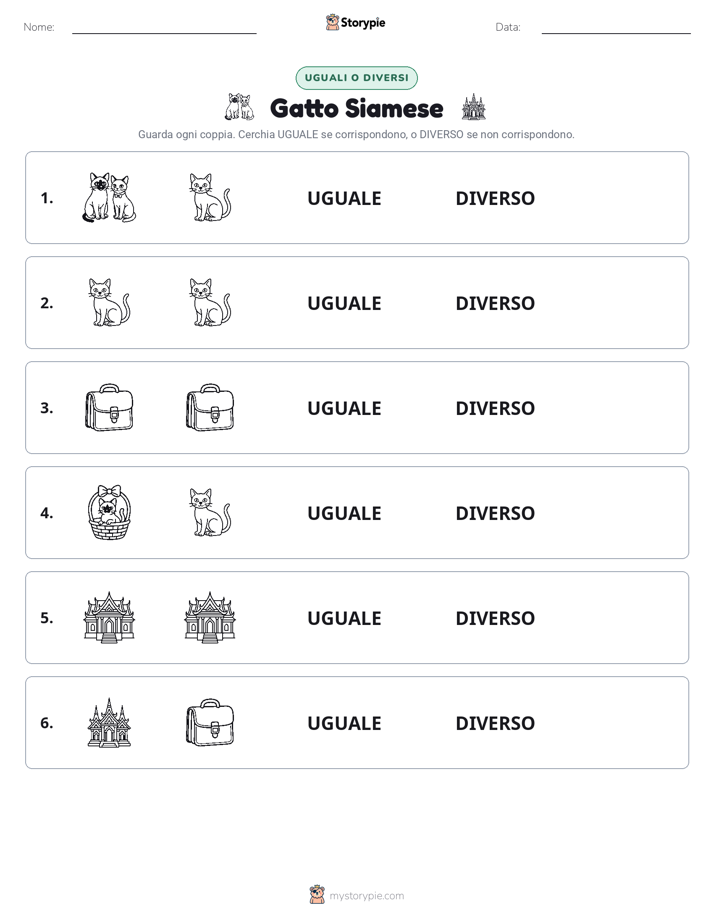Select DIVERSO in row 6
714x924 pixels.
click(495, 723)
